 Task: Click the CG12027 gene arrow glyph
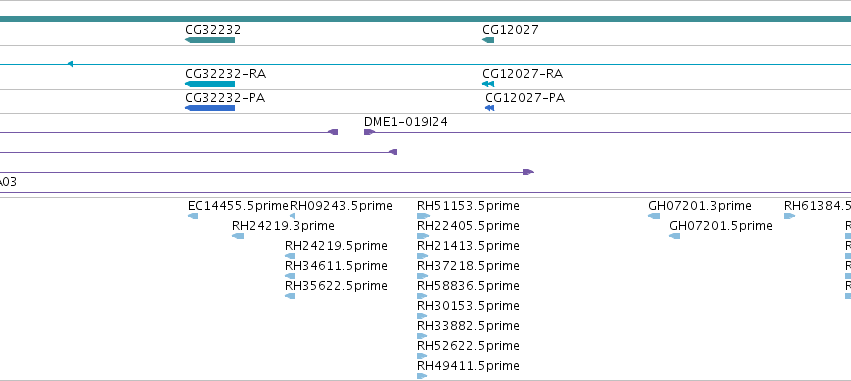(x=488, y=40)
